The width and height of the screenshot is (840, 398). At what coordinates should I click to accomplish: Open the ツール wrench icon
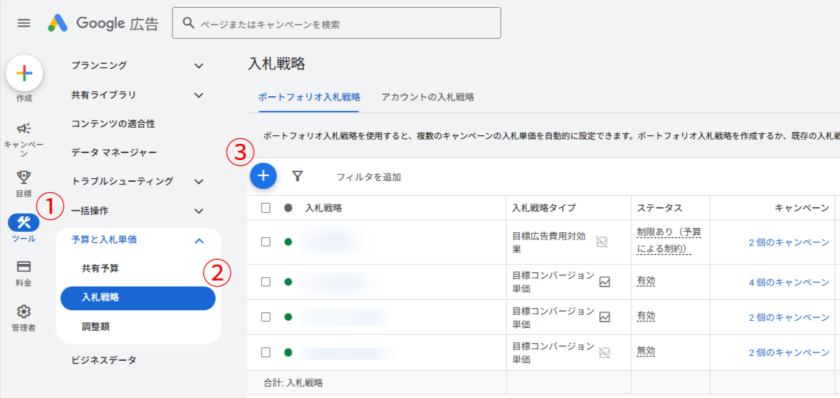tap(24, 222)
